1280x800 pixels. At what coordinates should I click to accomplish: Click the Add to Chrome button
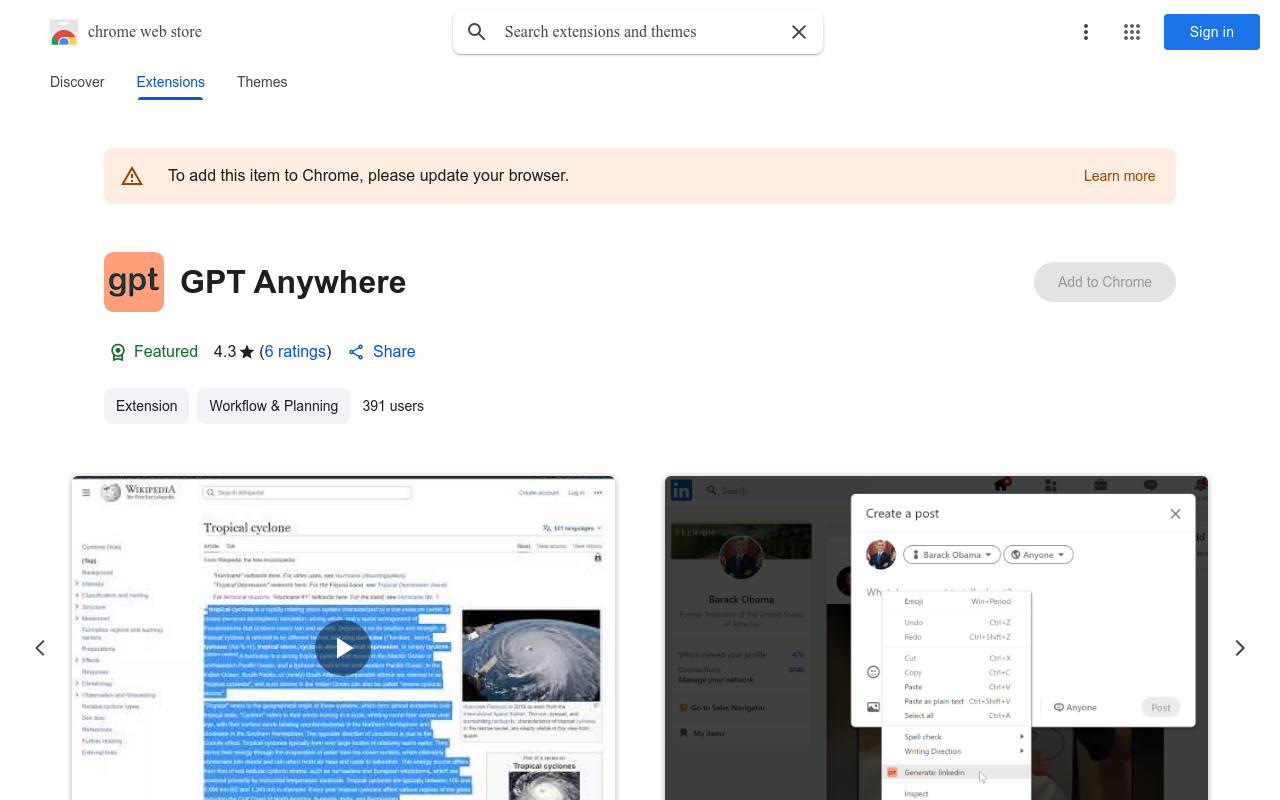[1105, 282]
